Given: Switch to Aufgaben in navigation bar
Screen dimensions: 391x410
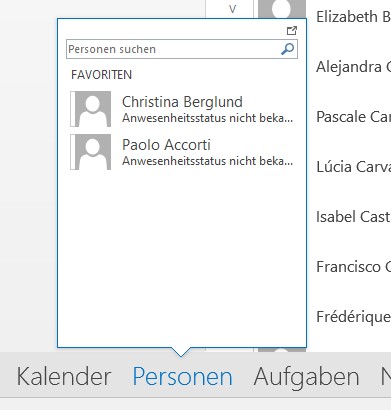Looking at the screenshot, I should coord(306,377).
